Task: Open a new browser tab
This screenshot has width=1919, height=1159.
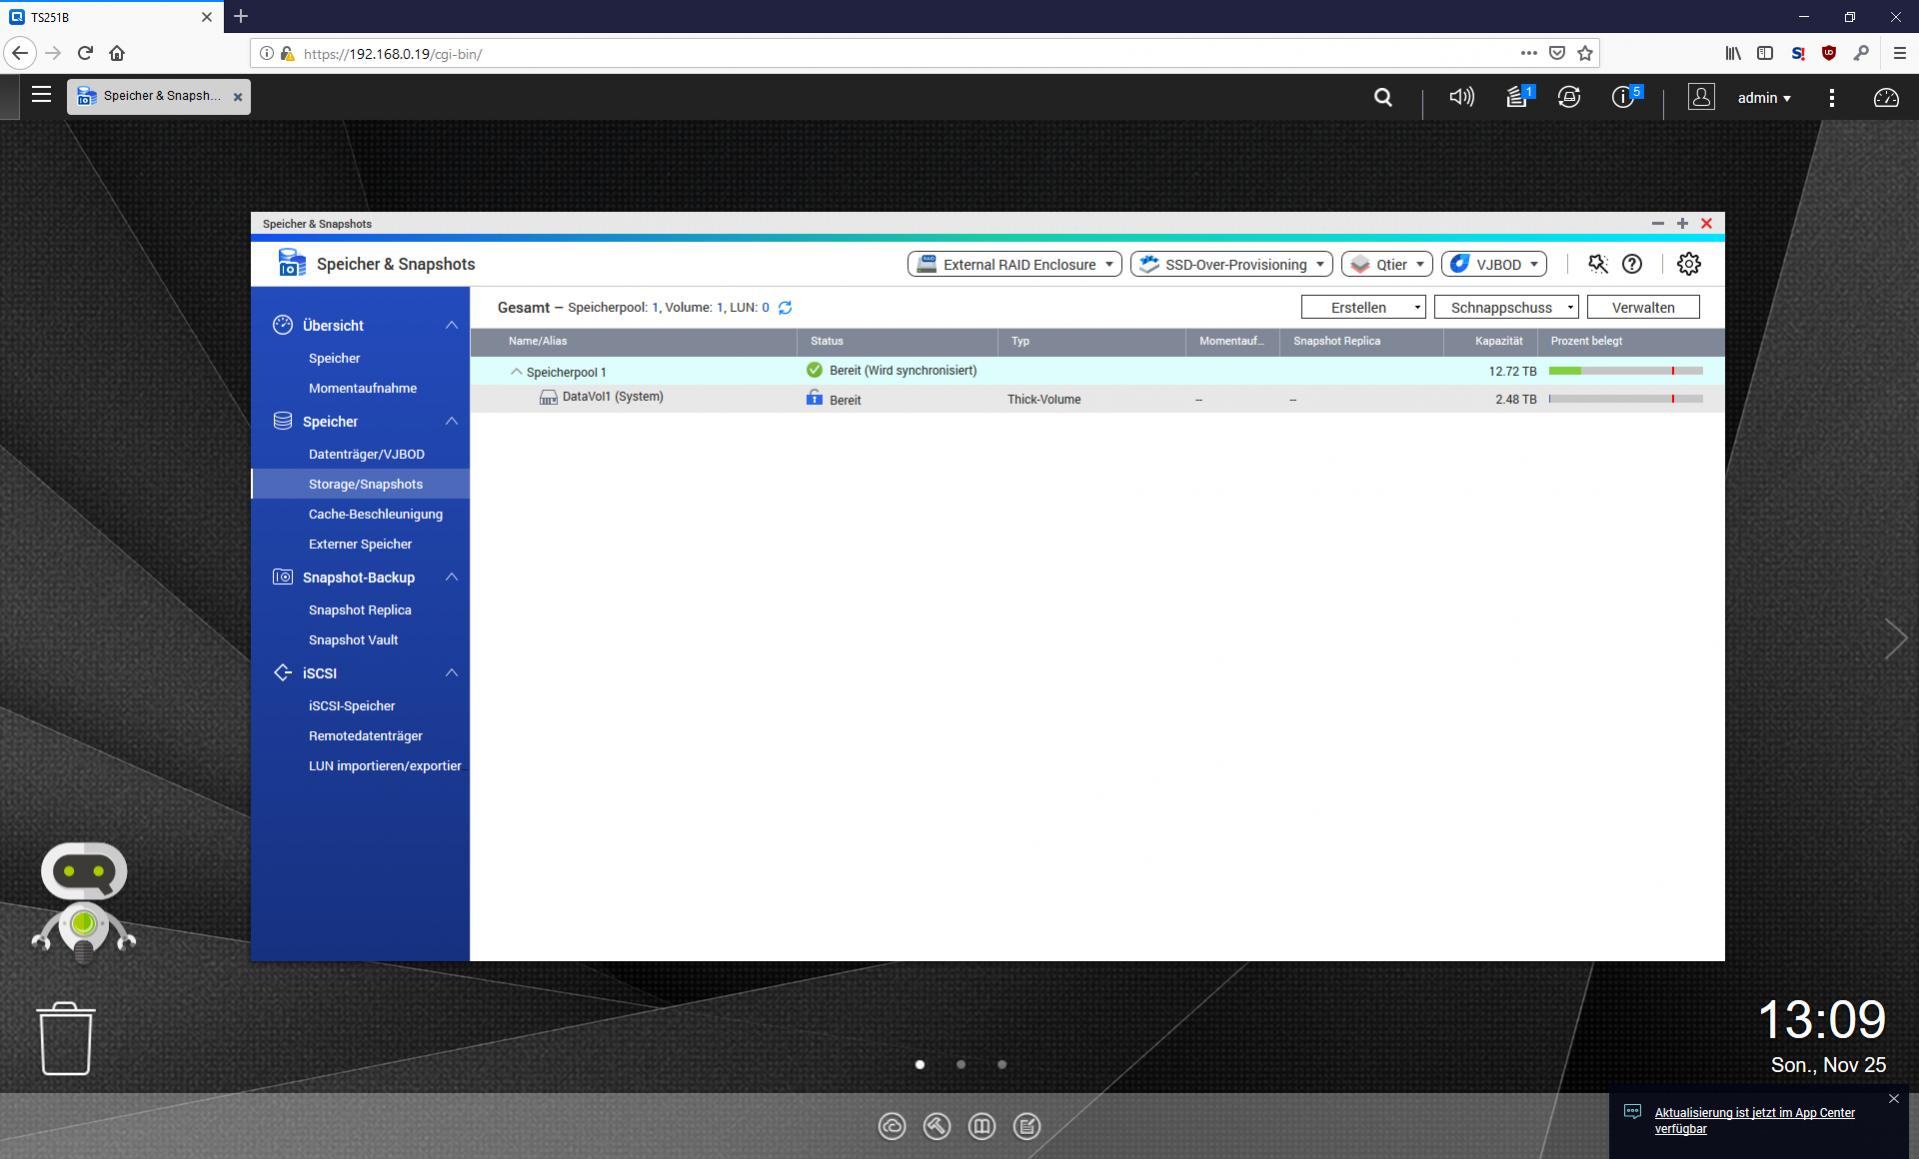Action: (240, 17)
